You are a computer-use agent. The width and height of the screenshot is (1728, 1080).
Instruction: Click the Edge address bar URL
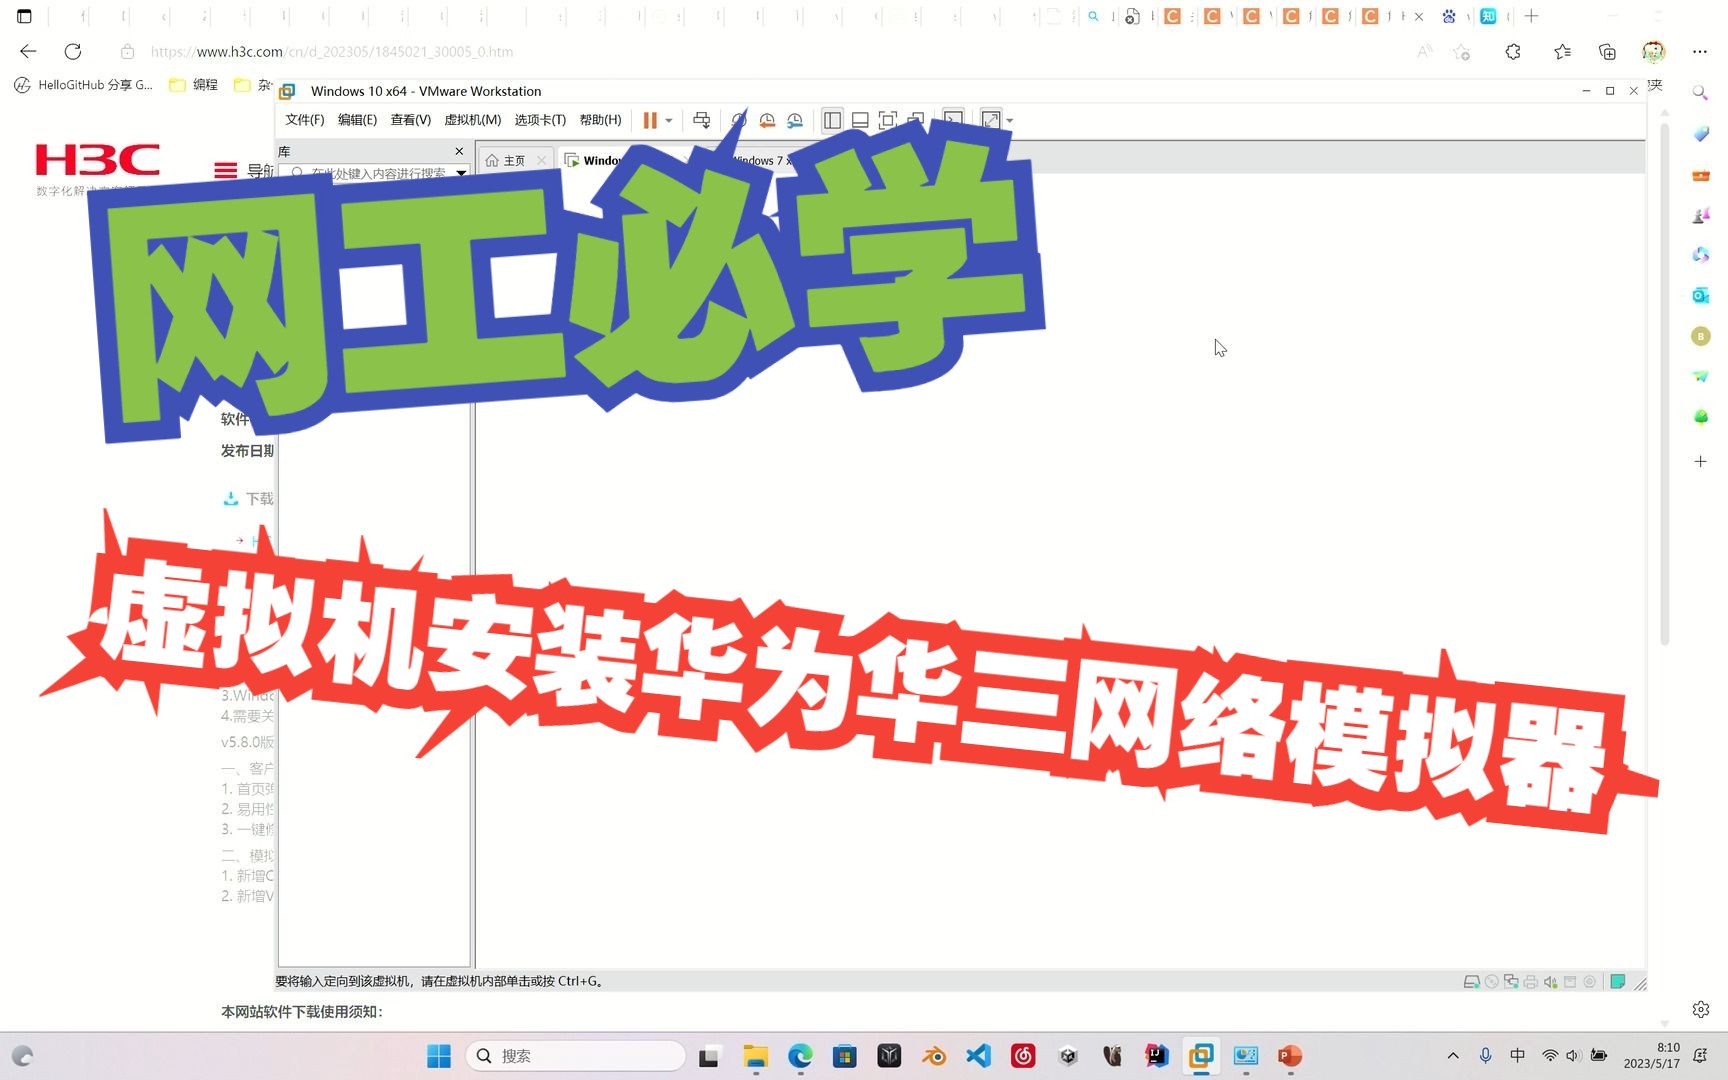click(332, 52)
